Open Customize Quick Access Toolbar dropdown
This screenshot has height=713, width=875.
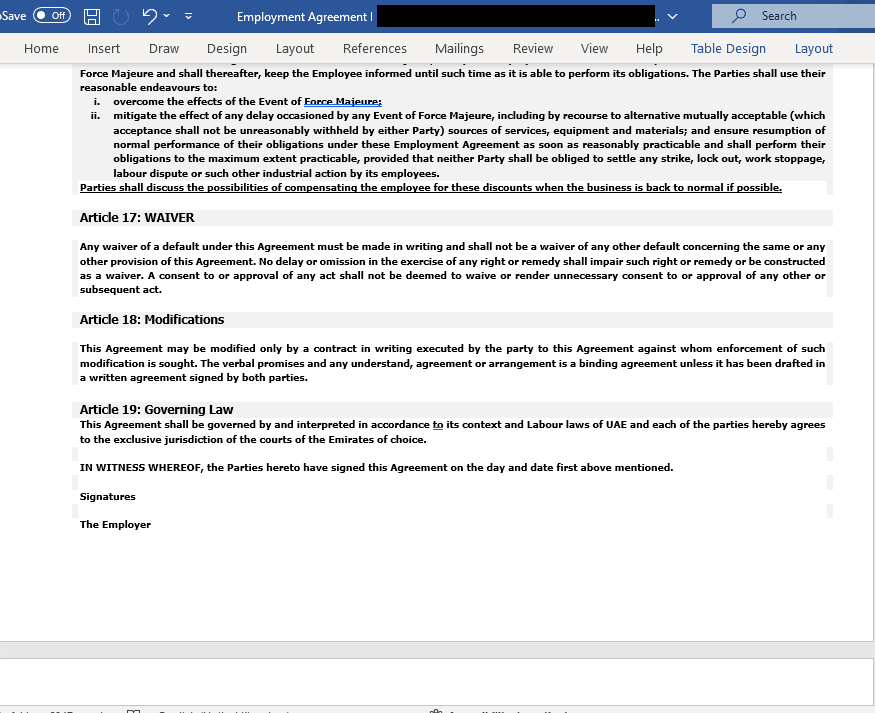click(x=189, y=16)
